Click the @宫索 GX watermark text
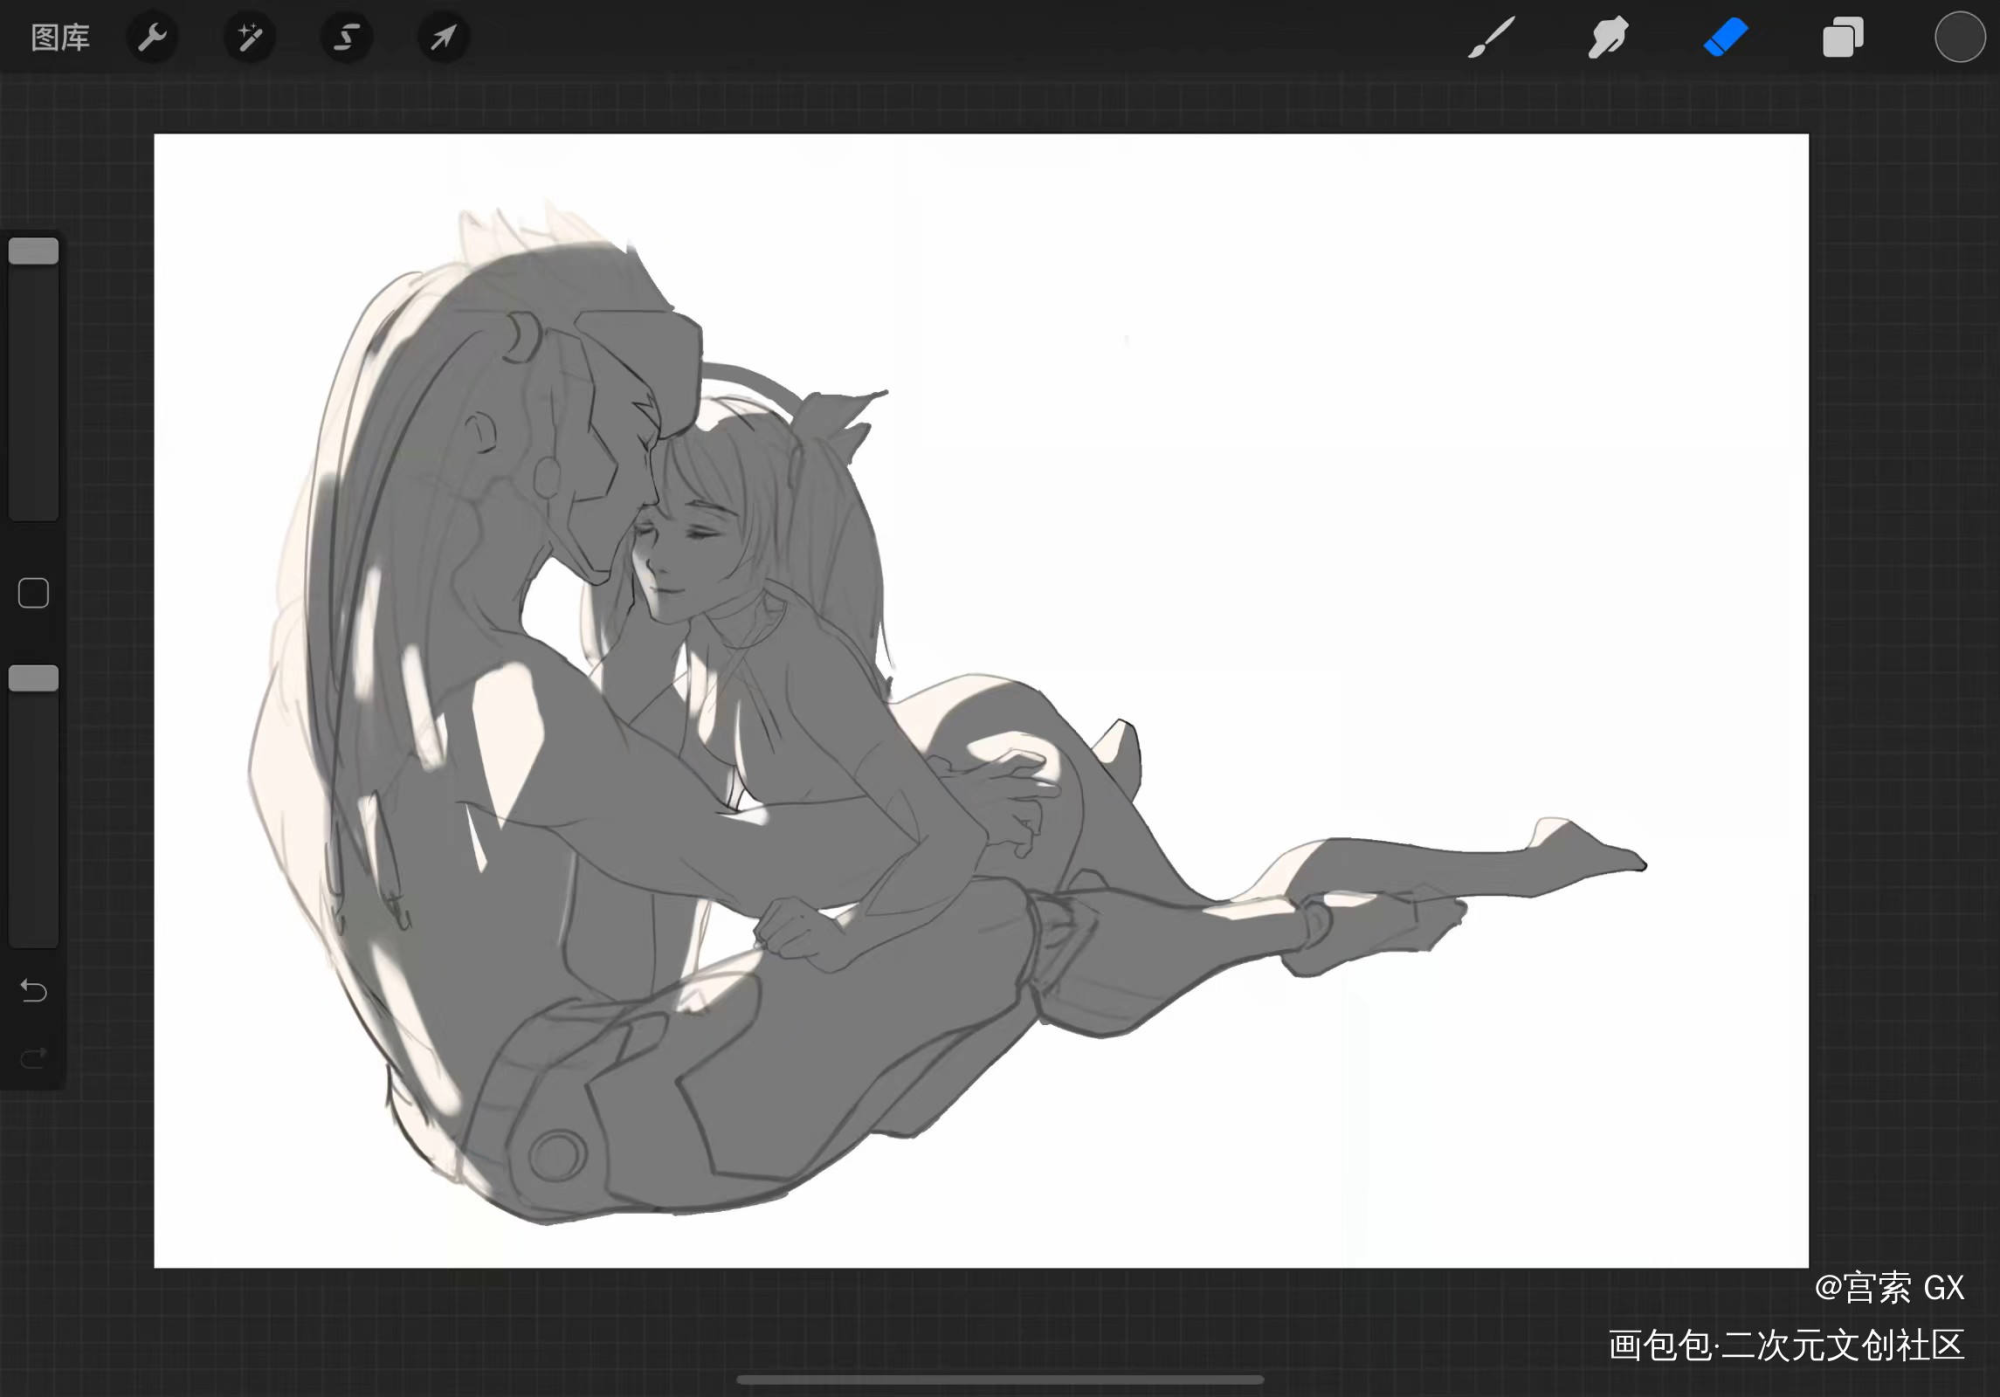 pos(1889,1287)
